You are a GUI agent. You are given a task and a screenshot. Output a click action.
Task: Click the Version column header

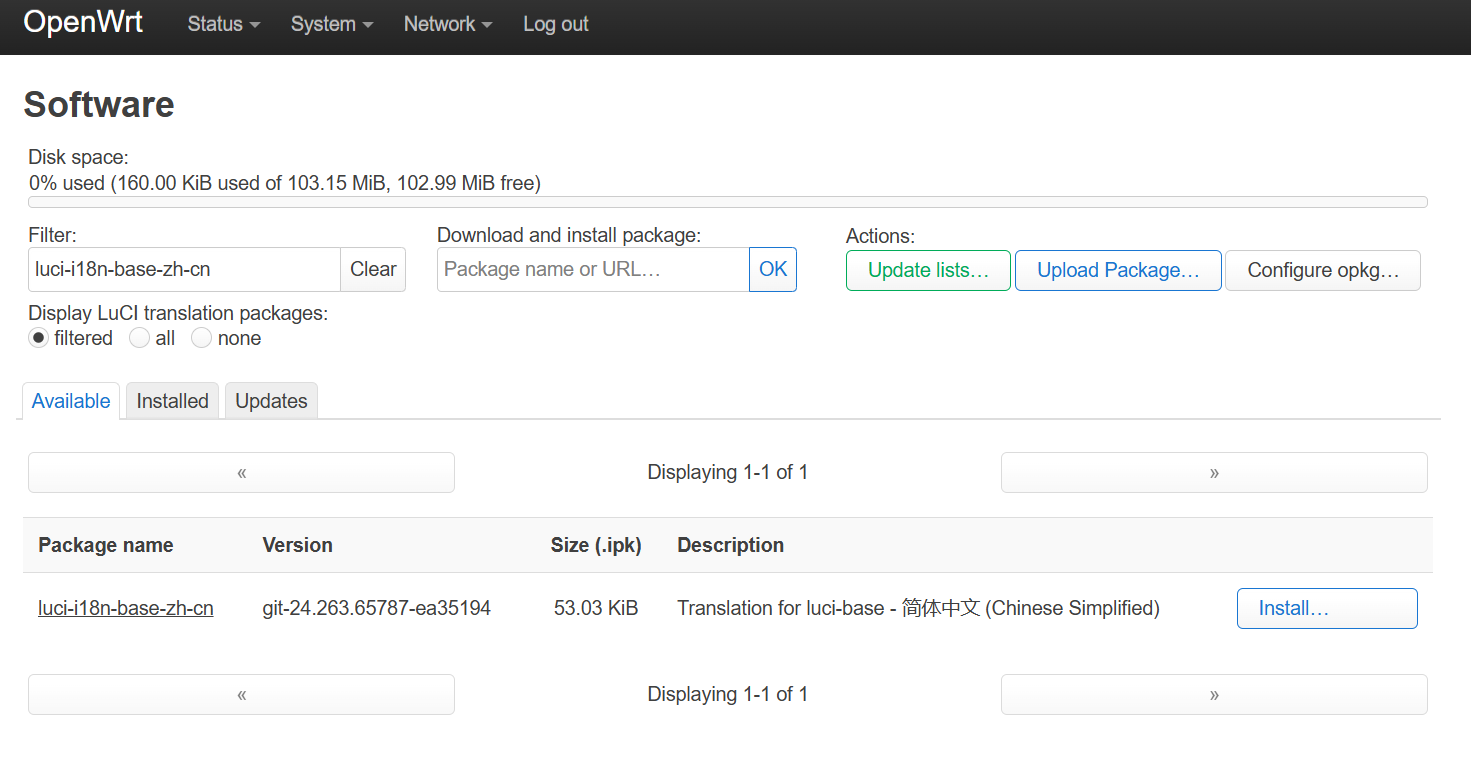pos(297,545)
